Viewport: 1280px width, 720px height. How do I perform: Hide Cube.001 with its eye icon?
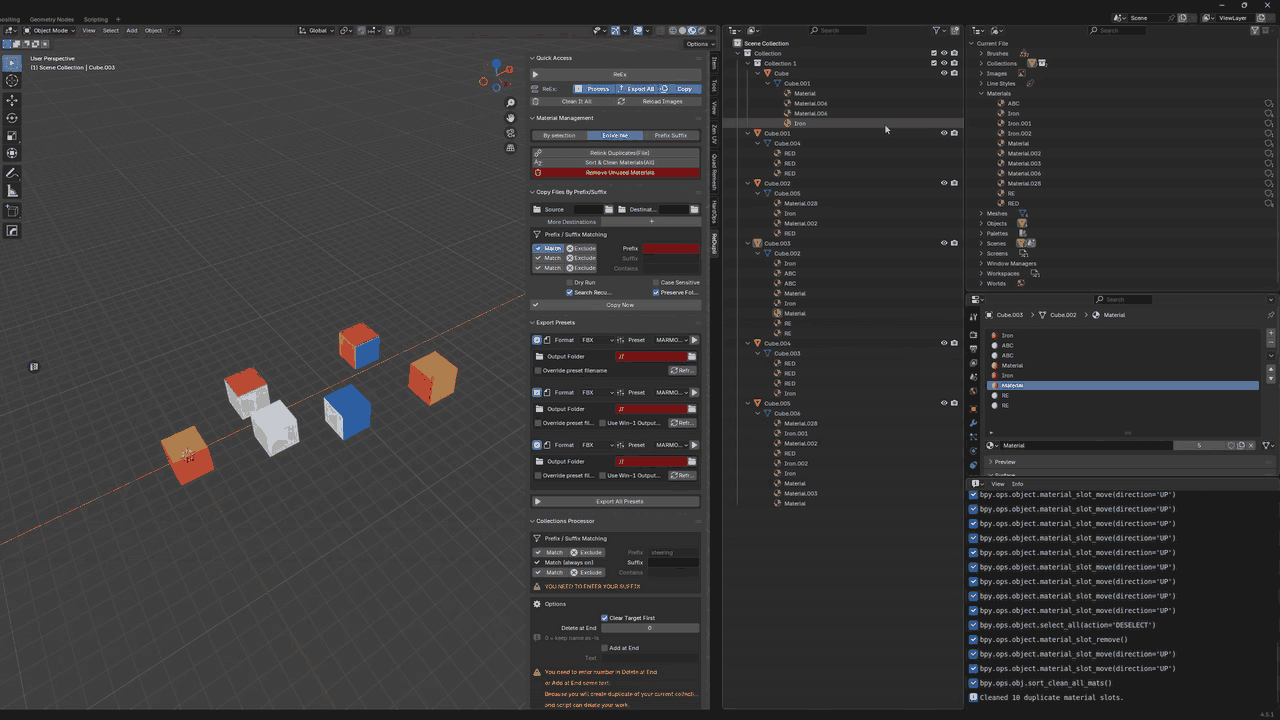[944, 133]
